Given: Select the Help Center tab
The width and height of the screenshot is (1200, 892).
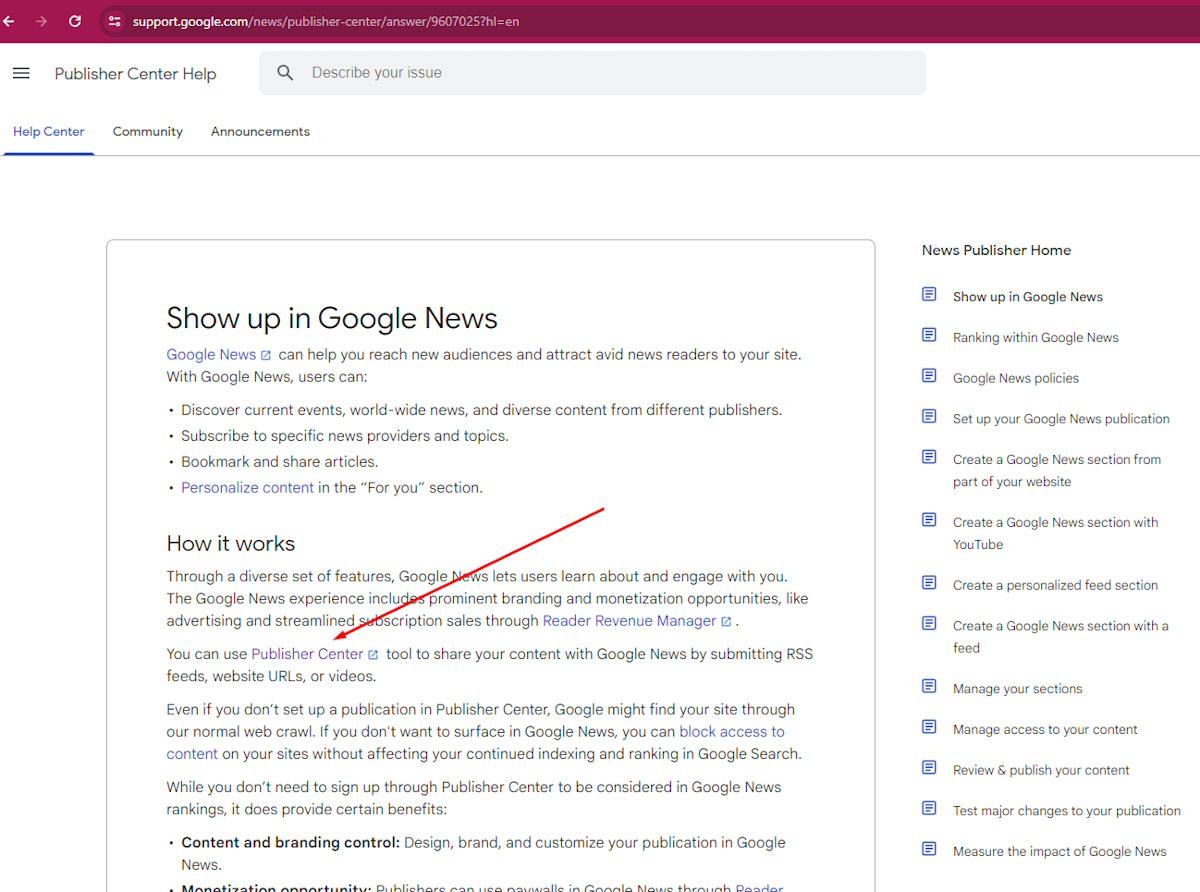Looking at the screenshot, I should [x=49, y=132].
